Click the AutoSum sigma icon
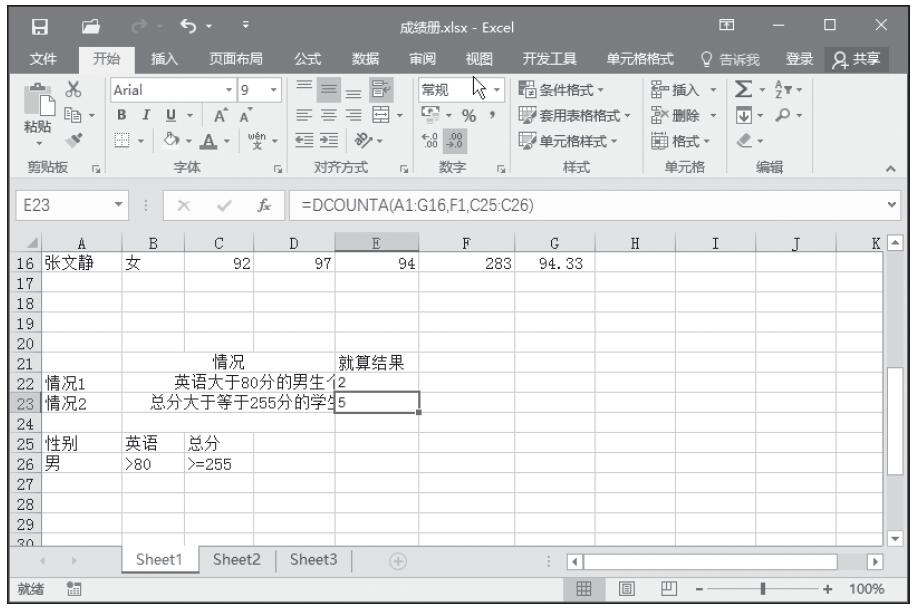This screenshot has width=916, height=610. point(743,87)
